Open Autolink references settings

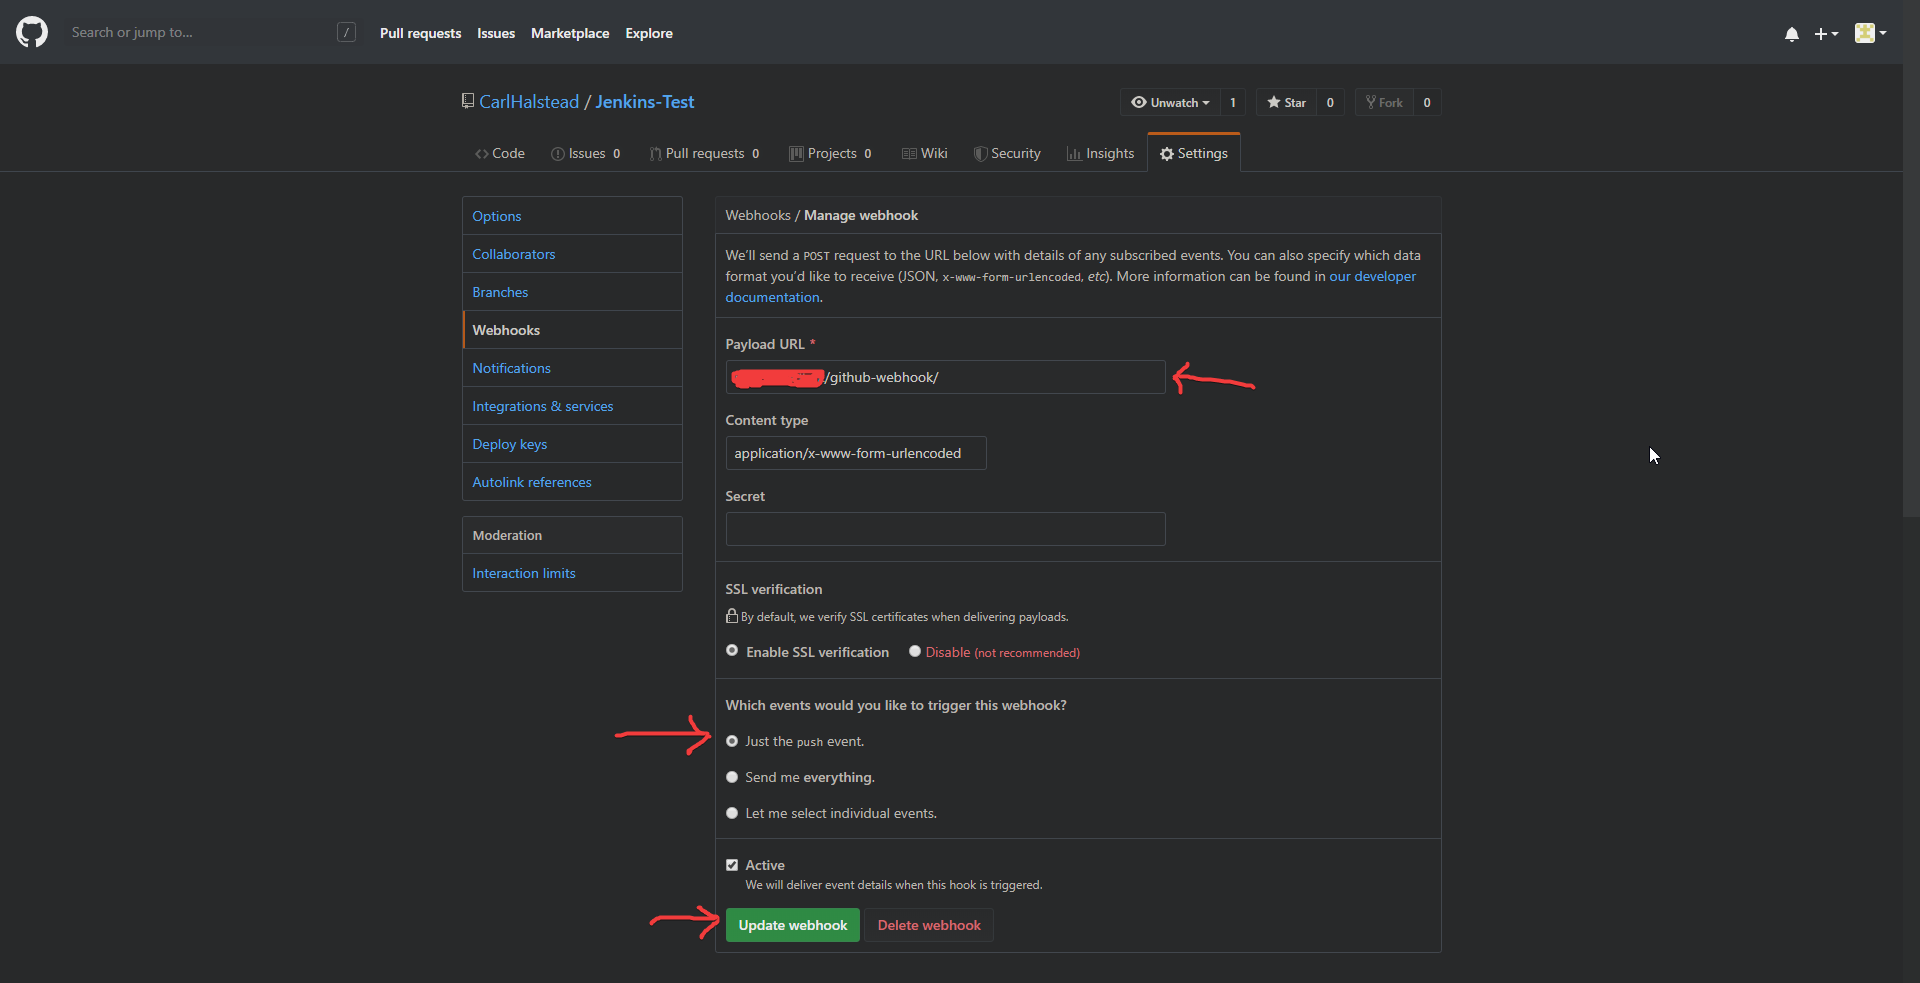[x=572, y=482]
